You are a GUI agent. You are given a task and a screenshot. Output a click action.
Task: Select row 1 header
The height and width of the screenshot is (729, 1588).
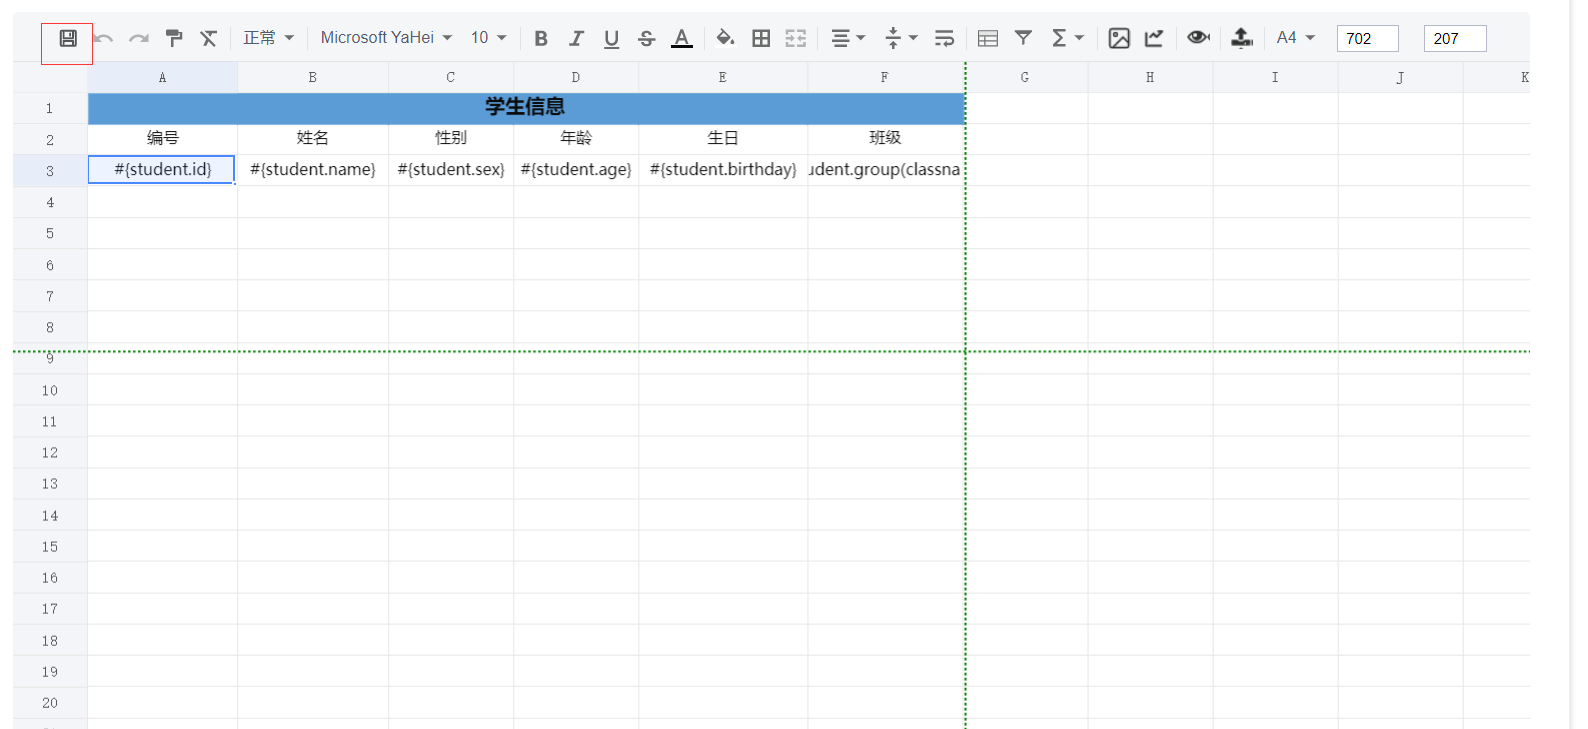point(50,108)
